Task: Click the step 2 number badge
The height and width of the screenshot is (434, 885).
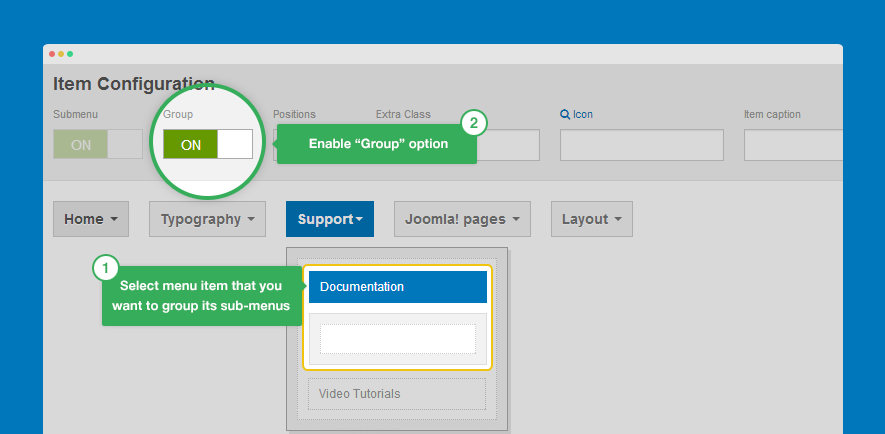Action: click(x=474, y=123)
